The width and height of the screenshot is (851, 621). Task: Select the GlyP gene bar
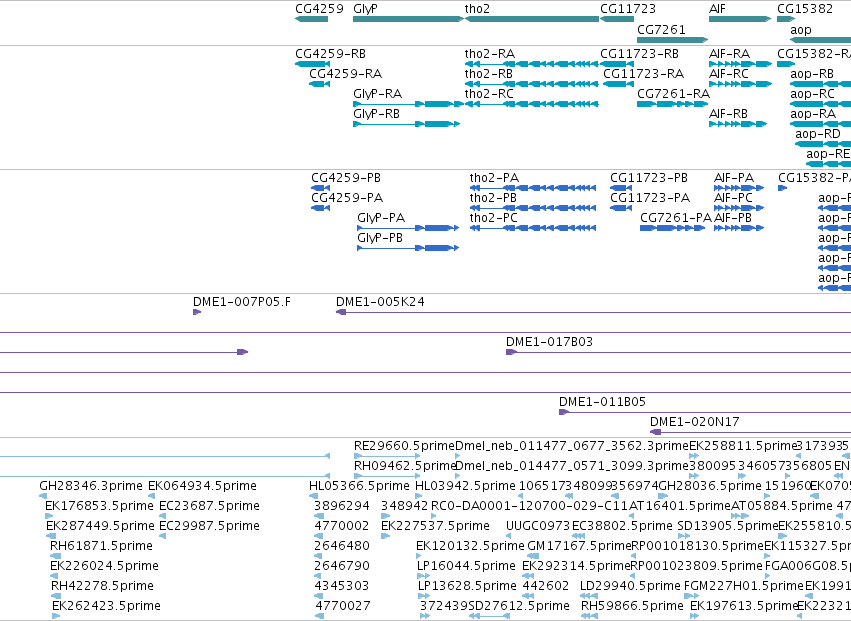[x=408, y=19]
